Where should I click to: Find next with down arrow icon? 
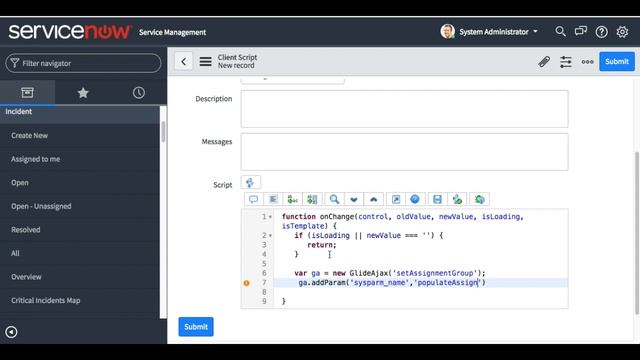coord(354,200)
